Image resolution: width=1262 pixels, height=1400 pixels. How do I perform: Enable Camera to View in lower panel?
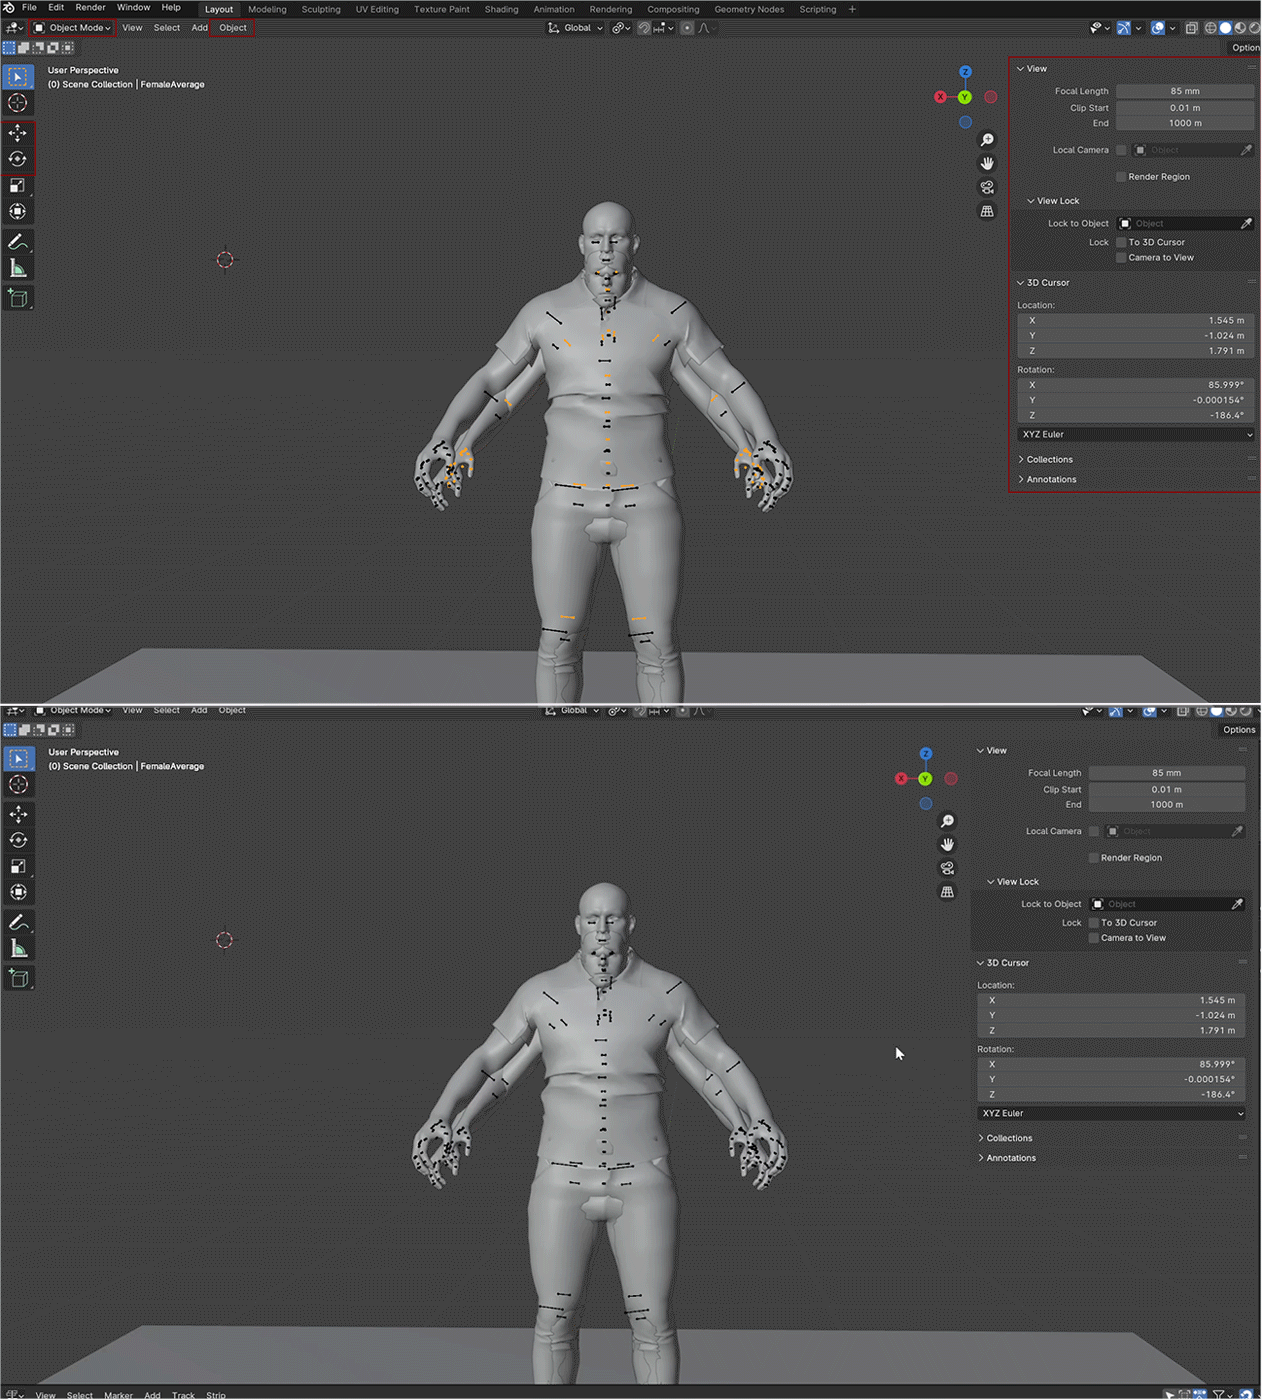tap(1094, 938)
